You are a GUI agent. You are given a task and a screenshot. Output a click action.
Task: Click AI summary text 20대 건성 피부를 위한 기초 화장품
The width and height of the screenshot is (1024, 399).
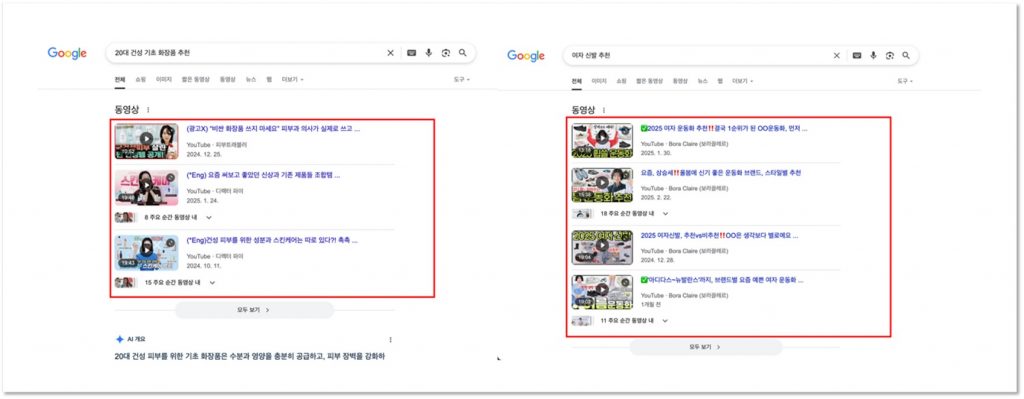(x=249, y=357)
